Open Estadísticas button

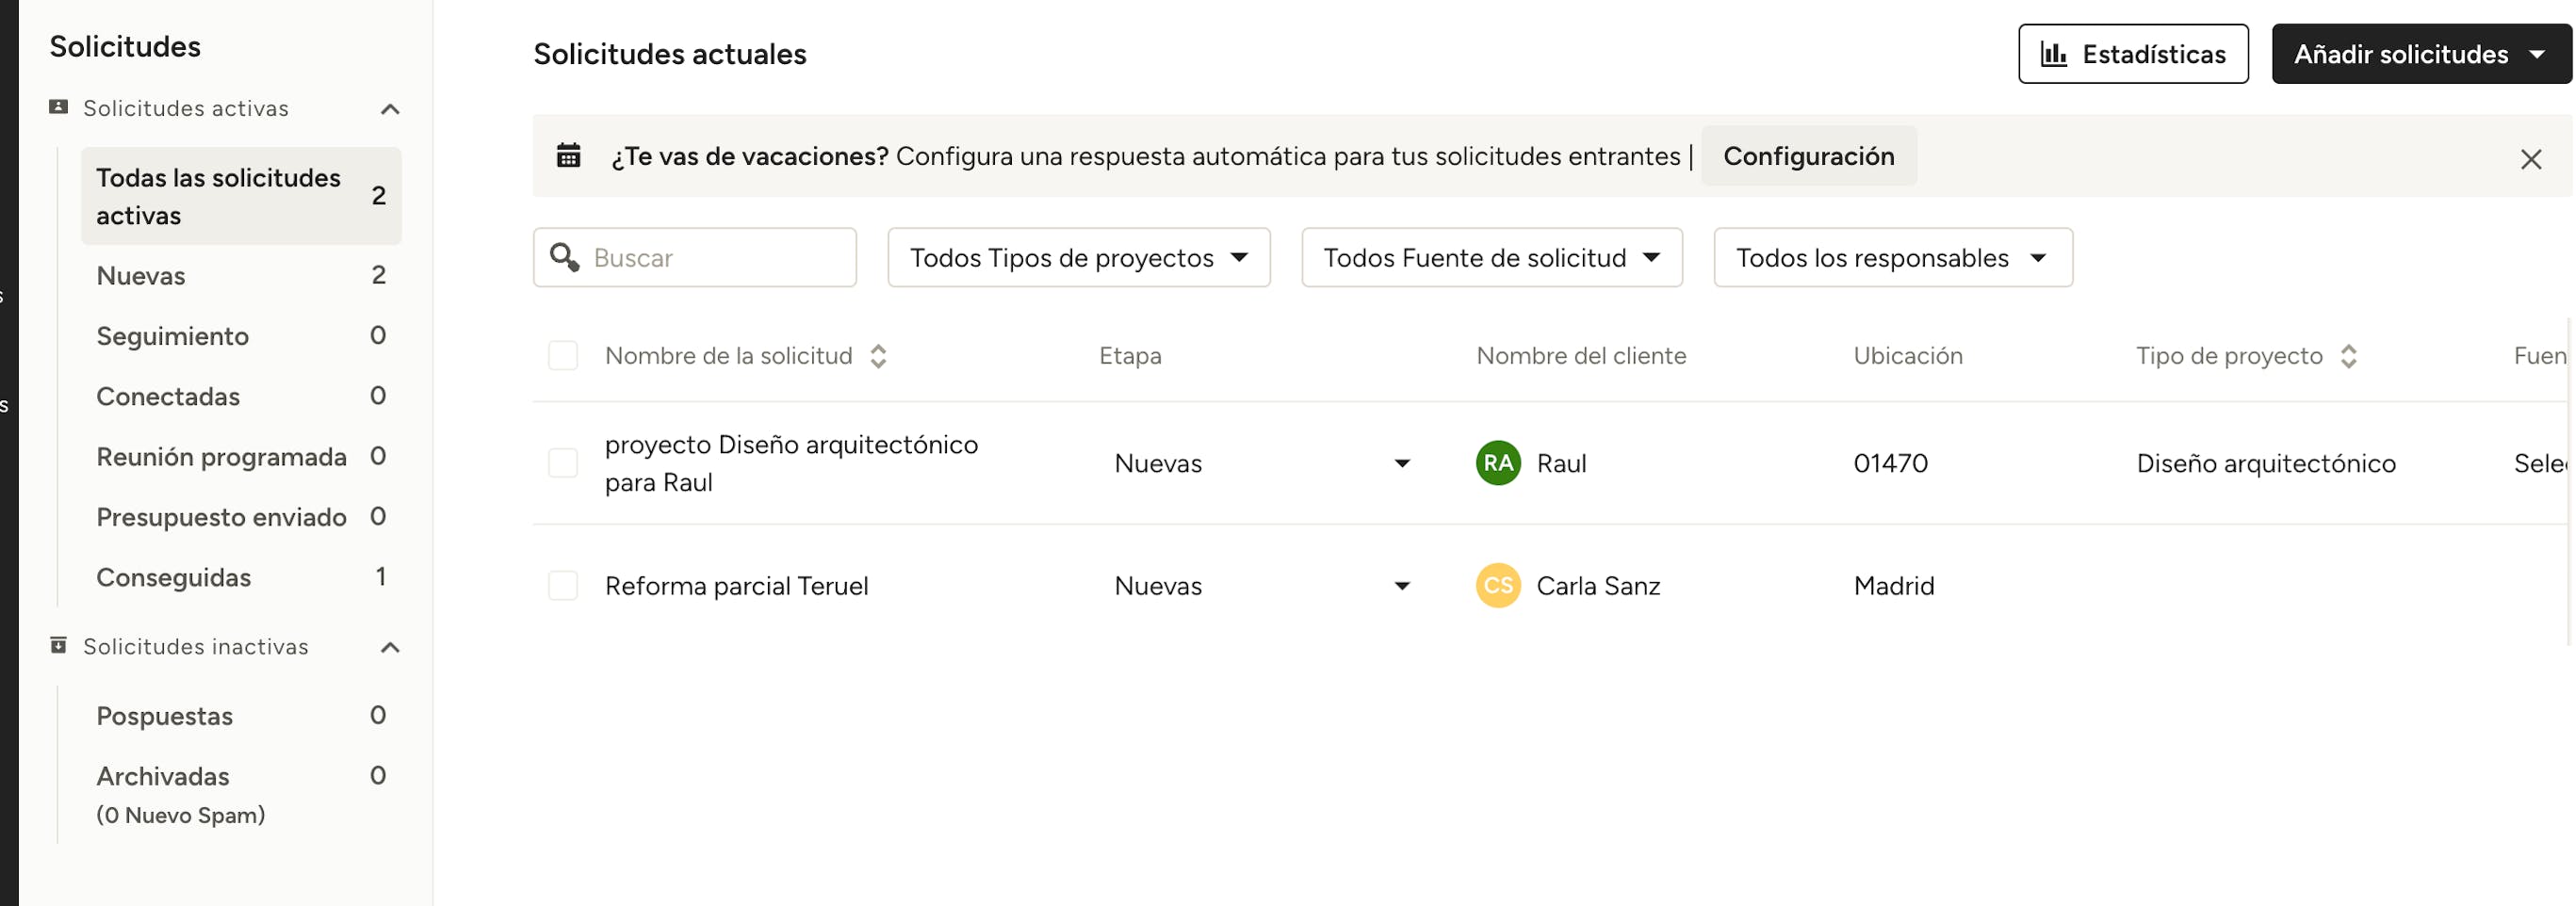[2132, 54]
